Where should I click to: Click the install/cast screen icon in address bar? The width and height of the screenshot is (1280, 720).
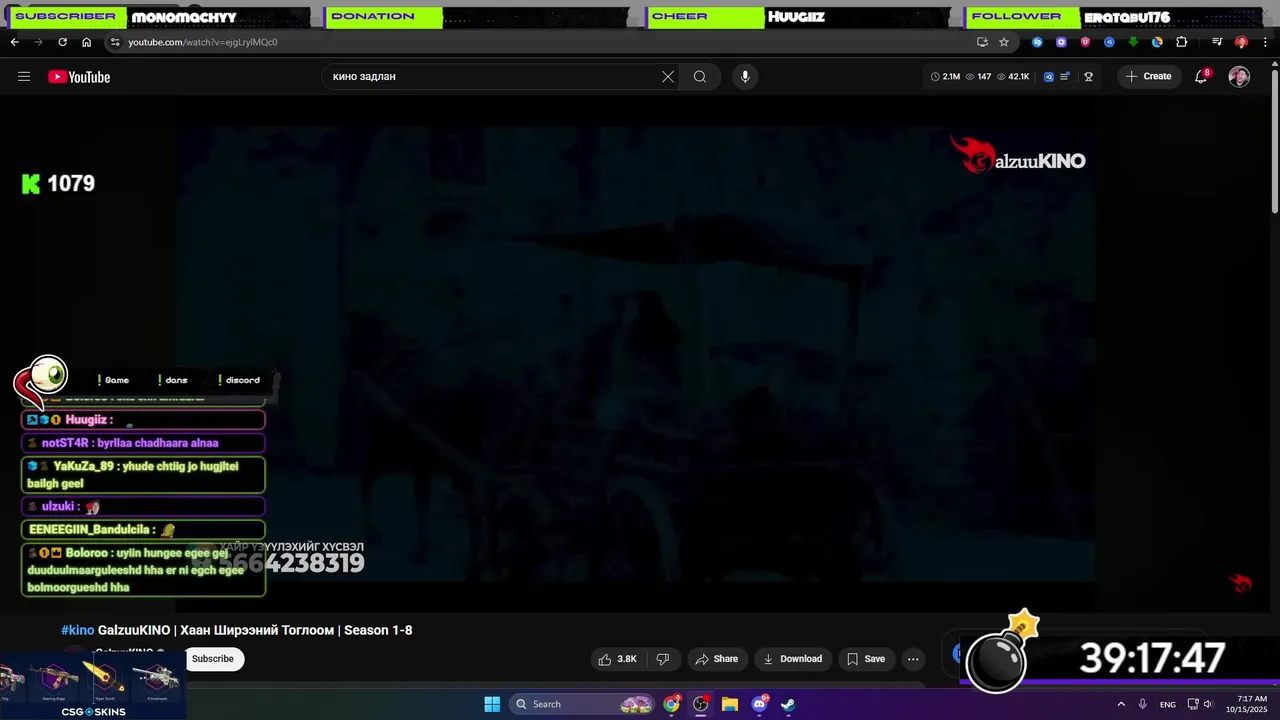[982, 42]
